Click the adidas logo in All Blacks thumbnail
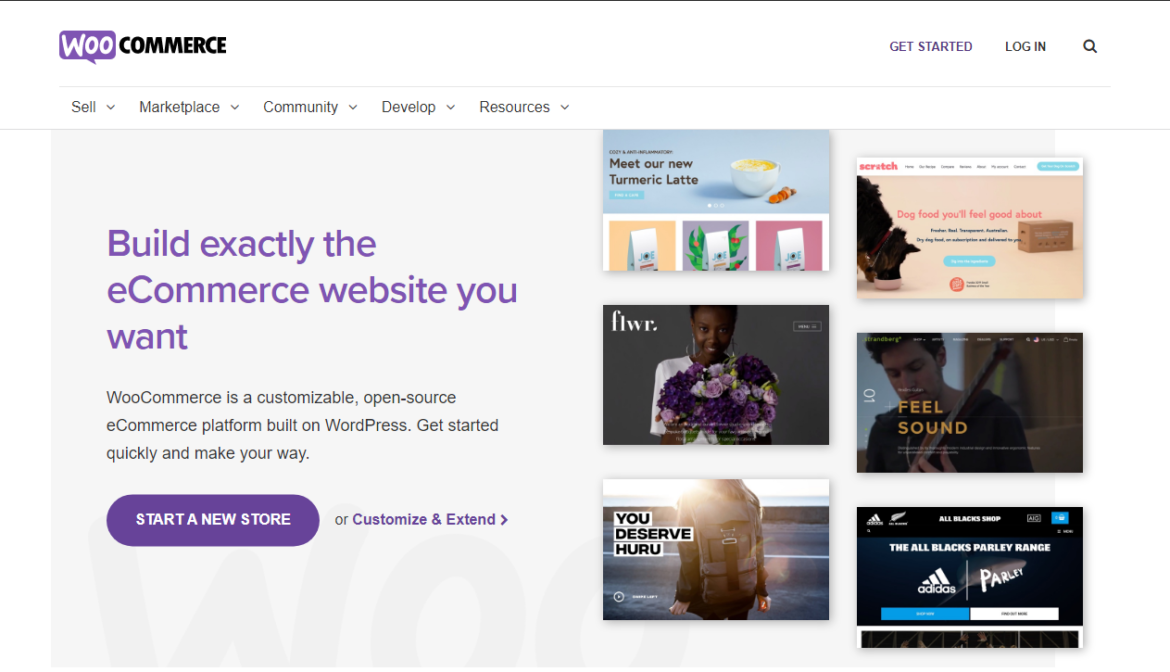 tap(936, 581)
